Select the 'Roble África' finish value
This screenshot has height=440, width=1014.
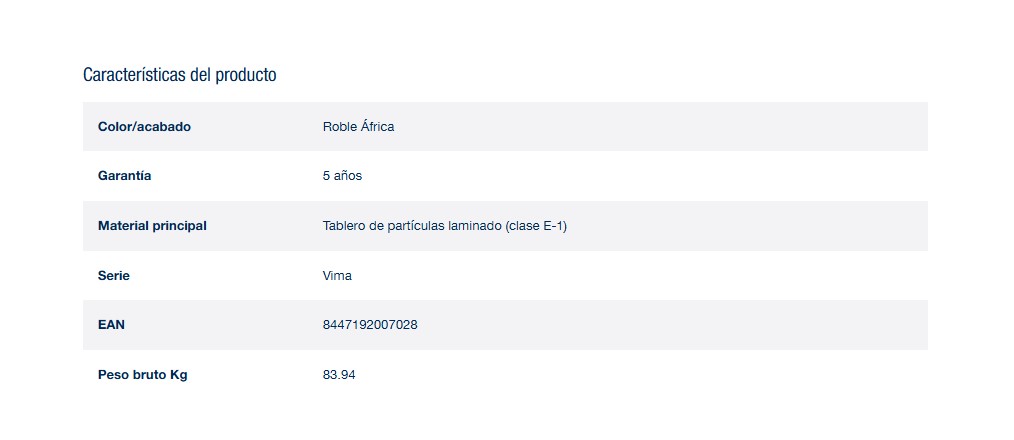pyautogui.click(x=358, y=127)
